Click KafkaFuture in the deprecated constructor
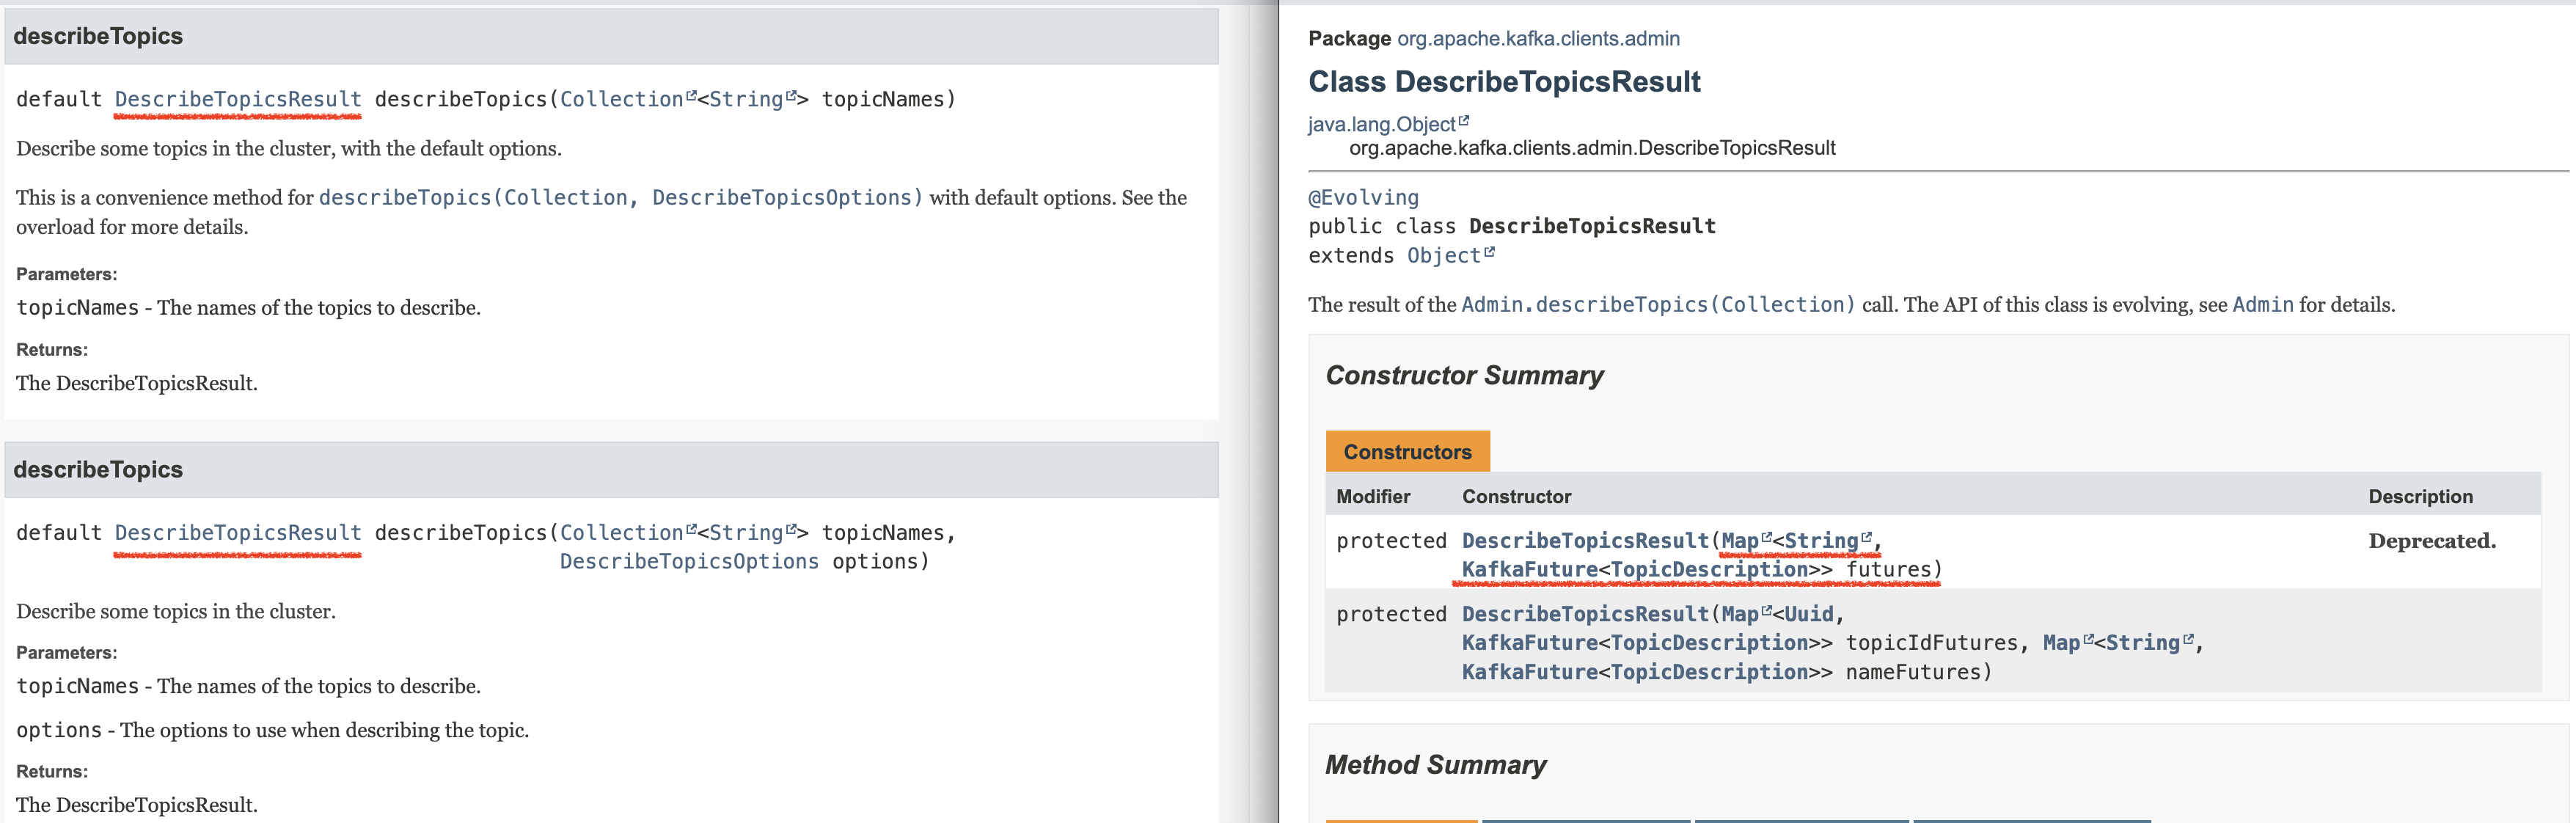Viewport: 2576px width, 823px height. (1529, 569)
